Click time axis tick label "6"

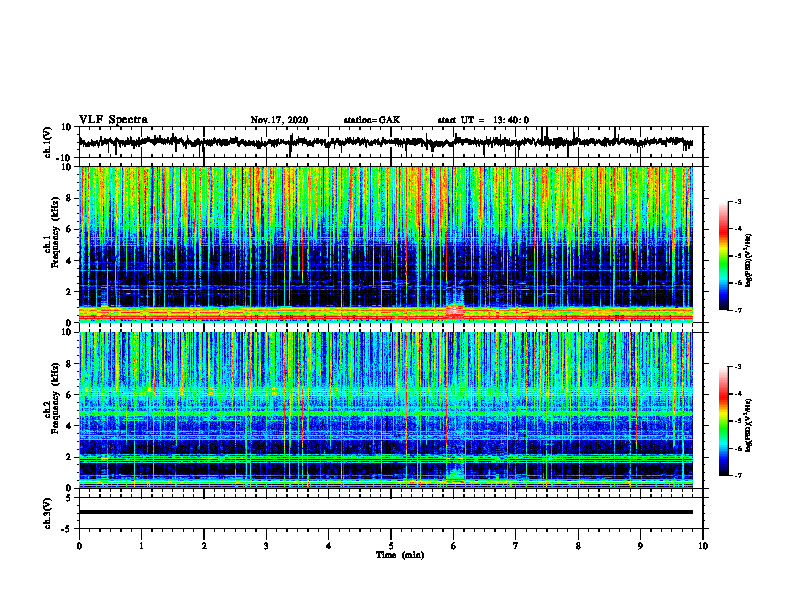[454, 546]
